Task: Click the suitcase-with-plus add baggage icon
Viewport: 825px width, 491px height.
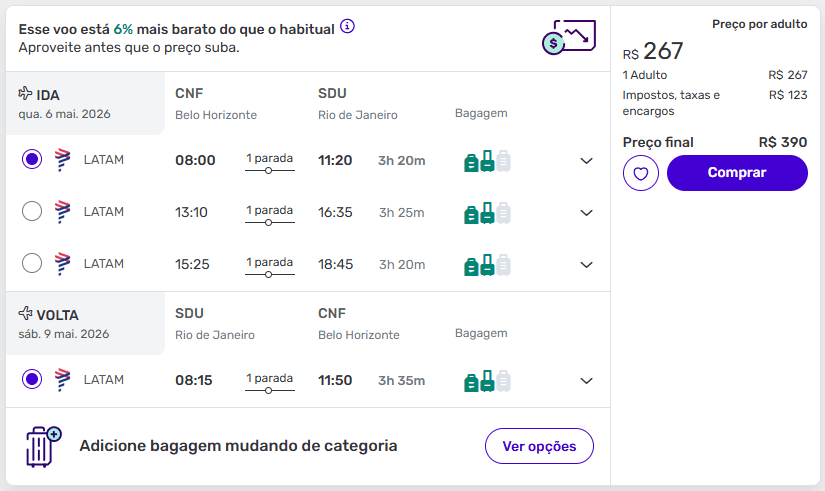Action: pyautogui.click(x=43, y=446)
